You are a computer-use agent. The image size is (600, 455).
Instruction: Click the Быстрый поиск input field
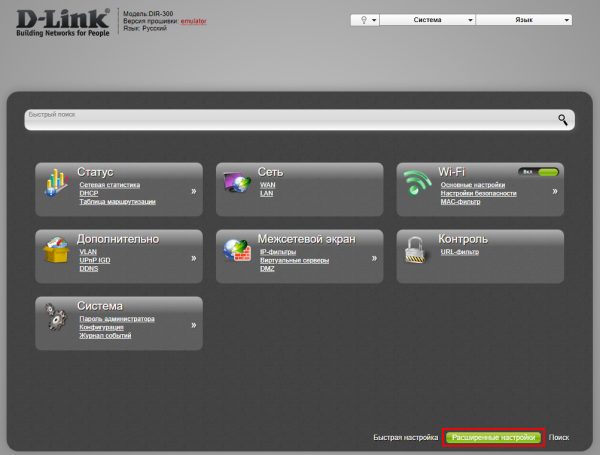[x=291, y=120]
